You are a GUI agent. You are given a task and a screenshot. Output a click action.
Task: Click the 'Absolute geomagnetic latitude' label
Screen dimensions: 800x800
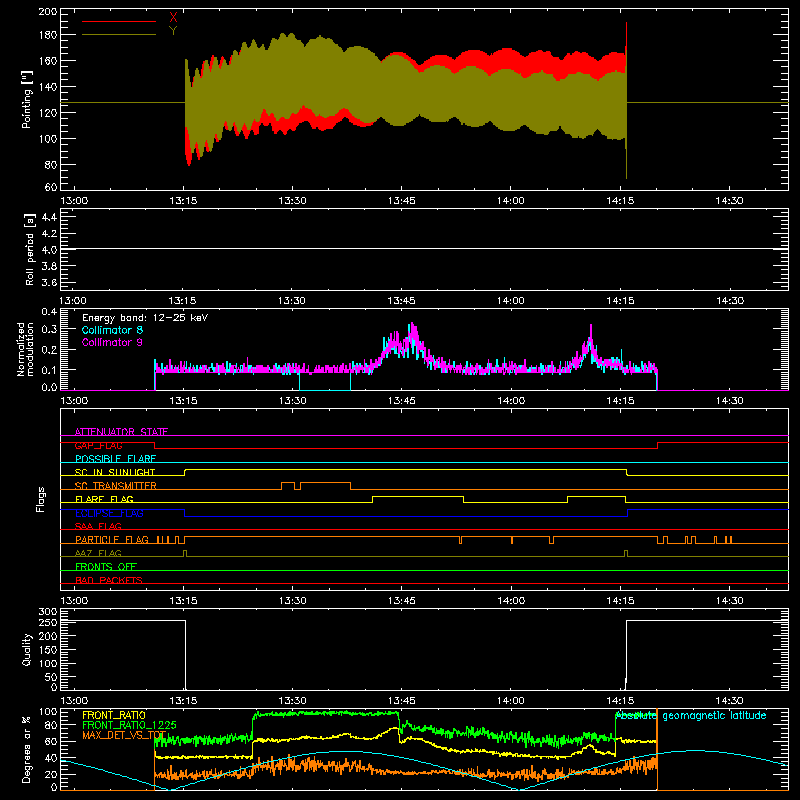click(691, 716)
